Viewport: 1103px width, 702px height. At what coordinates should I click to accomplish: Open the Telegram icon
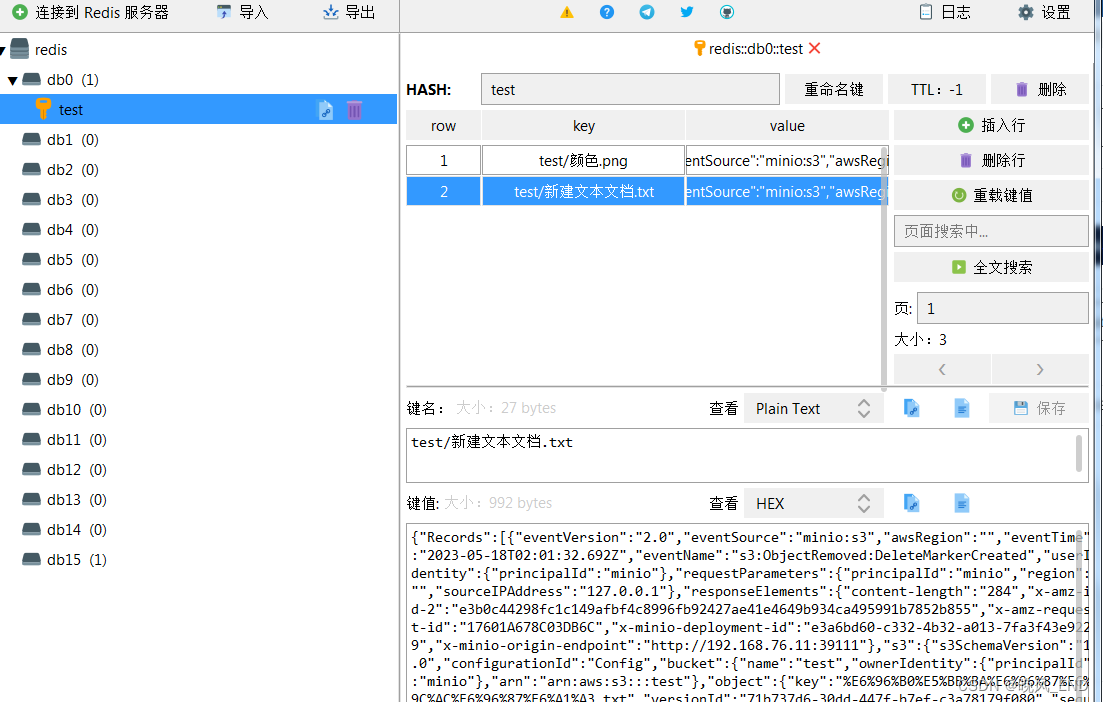(646, 12)
